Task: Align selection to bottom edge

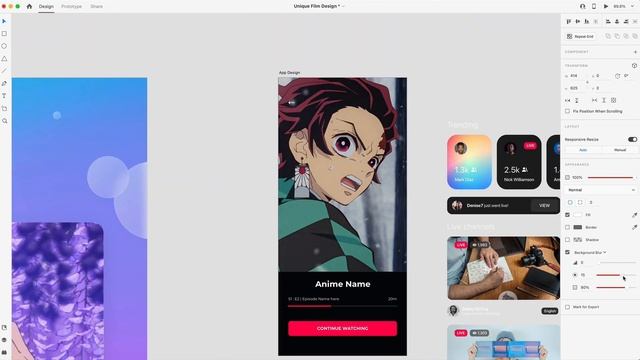Action: coord(587,21)
